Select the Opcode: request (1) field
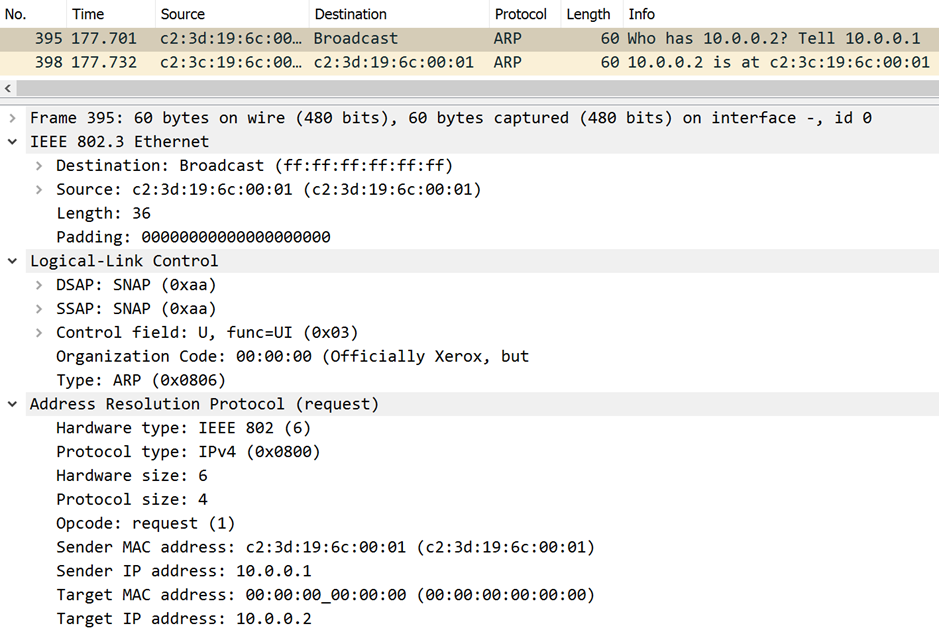The image size is (939, 630). point(145,524)
